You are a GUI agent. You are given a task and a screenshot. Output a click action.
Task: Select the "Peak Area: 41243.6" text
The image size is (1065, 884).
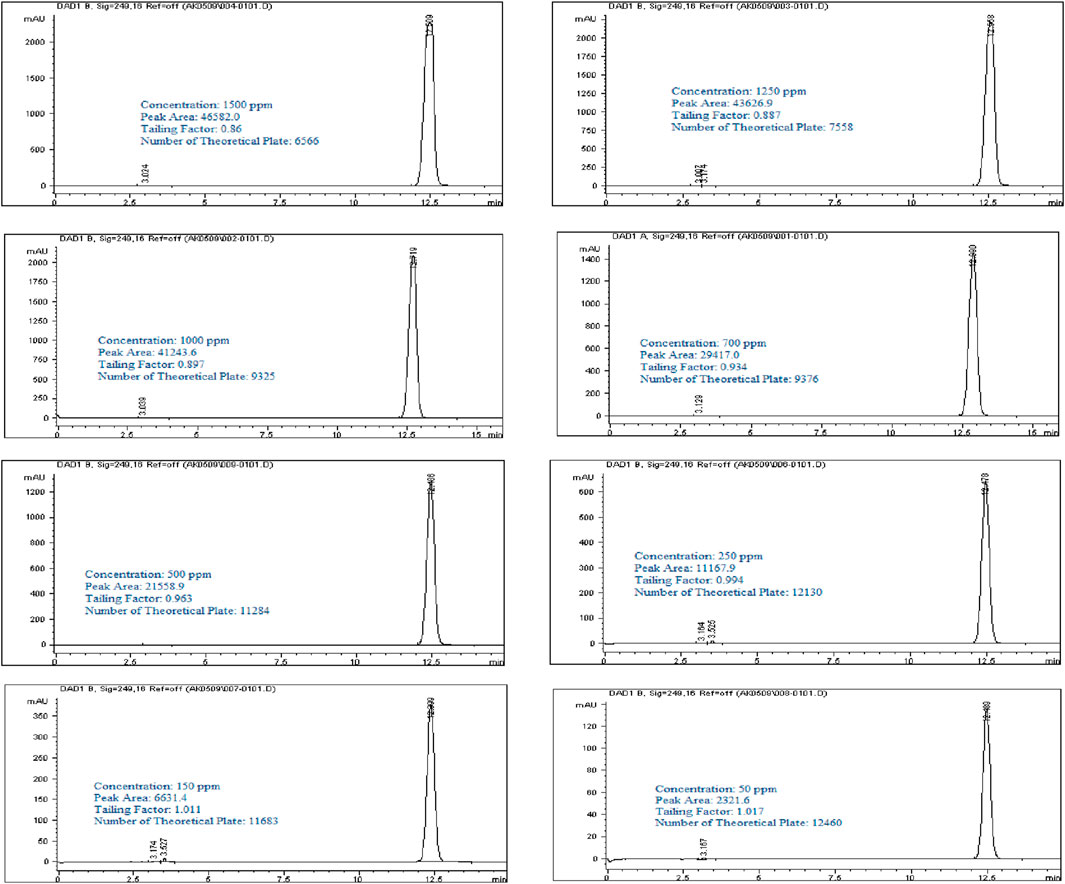147,352
